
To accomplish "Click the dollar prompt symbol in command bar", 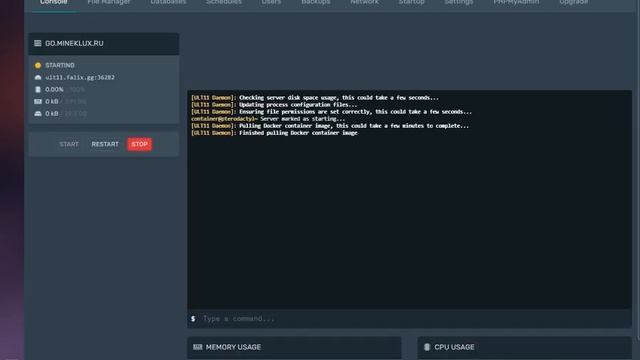I will (x=193, y=318).
